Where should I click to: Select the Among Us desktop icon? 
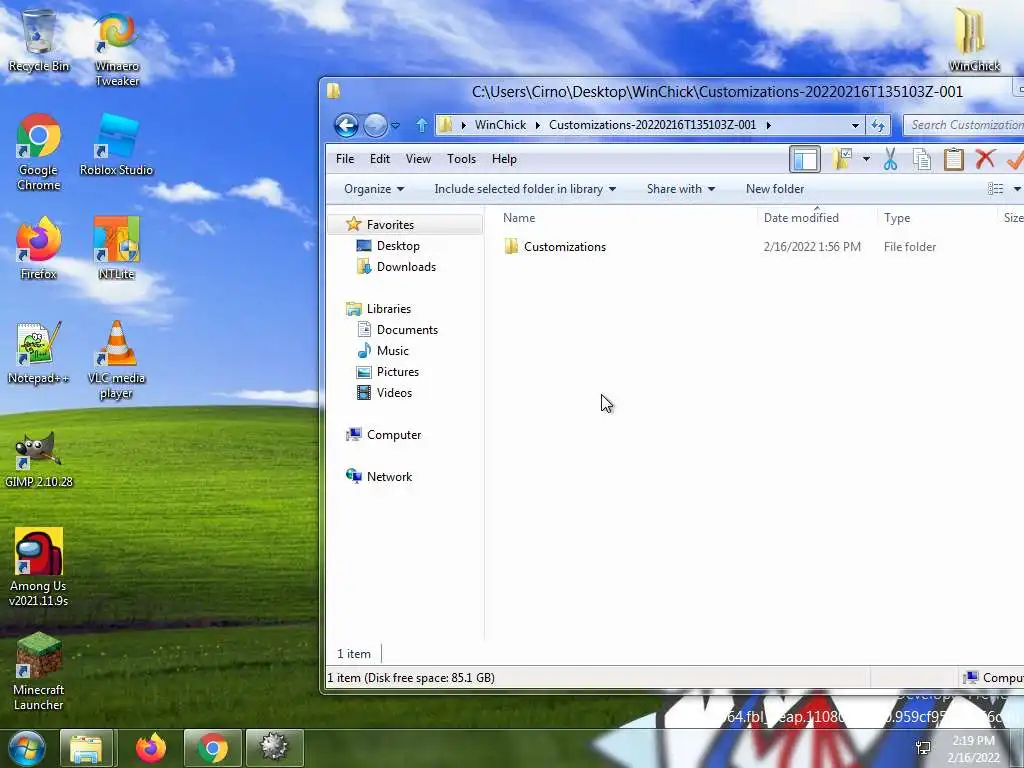(x=39, y=568)
